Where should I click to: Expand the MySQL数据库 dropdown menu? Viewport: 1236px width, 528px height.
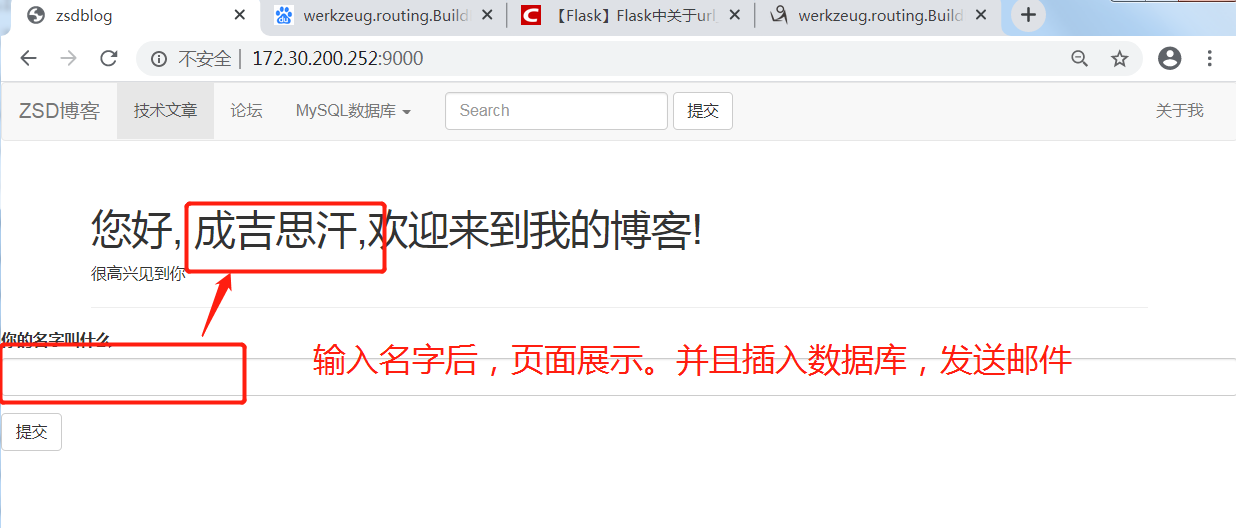point(353,111)
